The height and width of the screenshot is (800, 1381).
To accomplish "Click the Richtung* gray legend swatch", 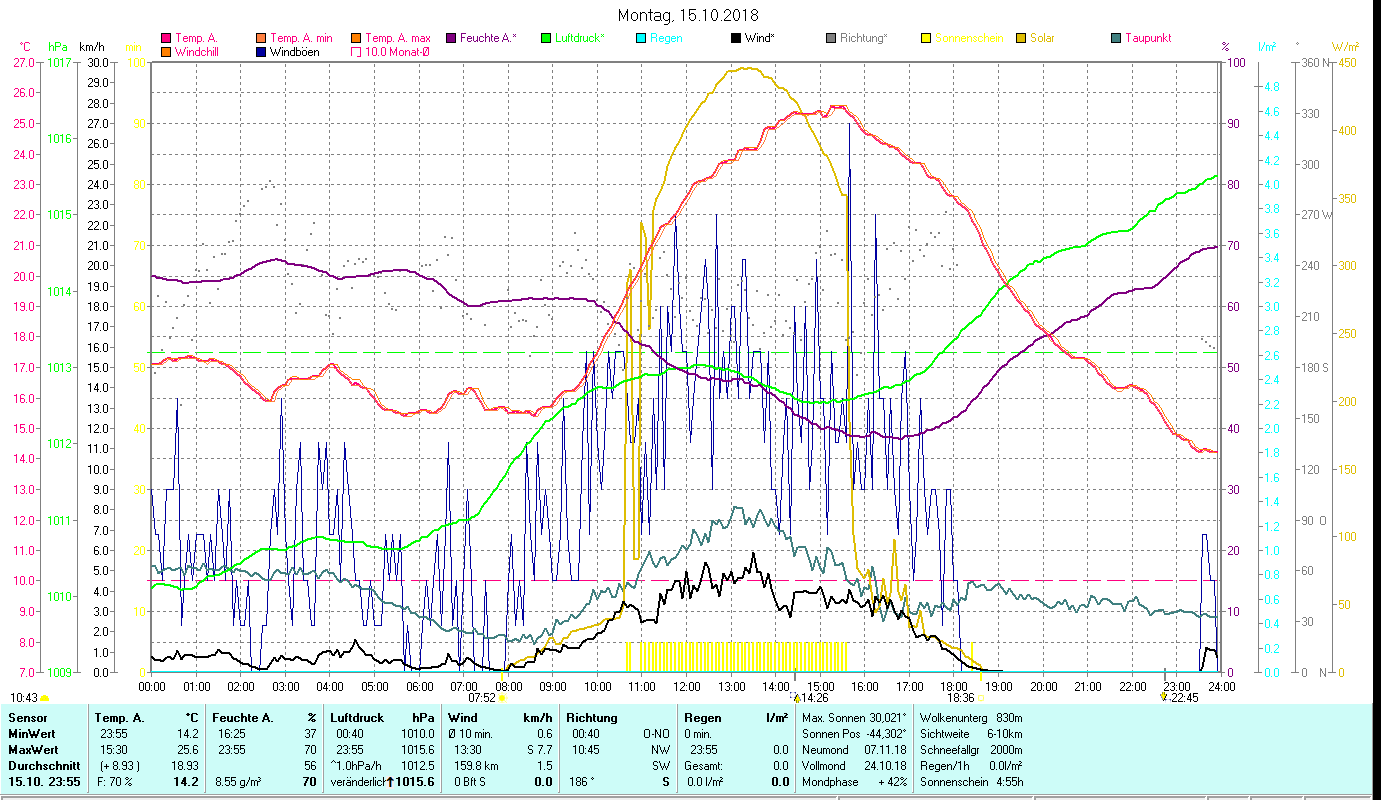I will click(831, 38).
